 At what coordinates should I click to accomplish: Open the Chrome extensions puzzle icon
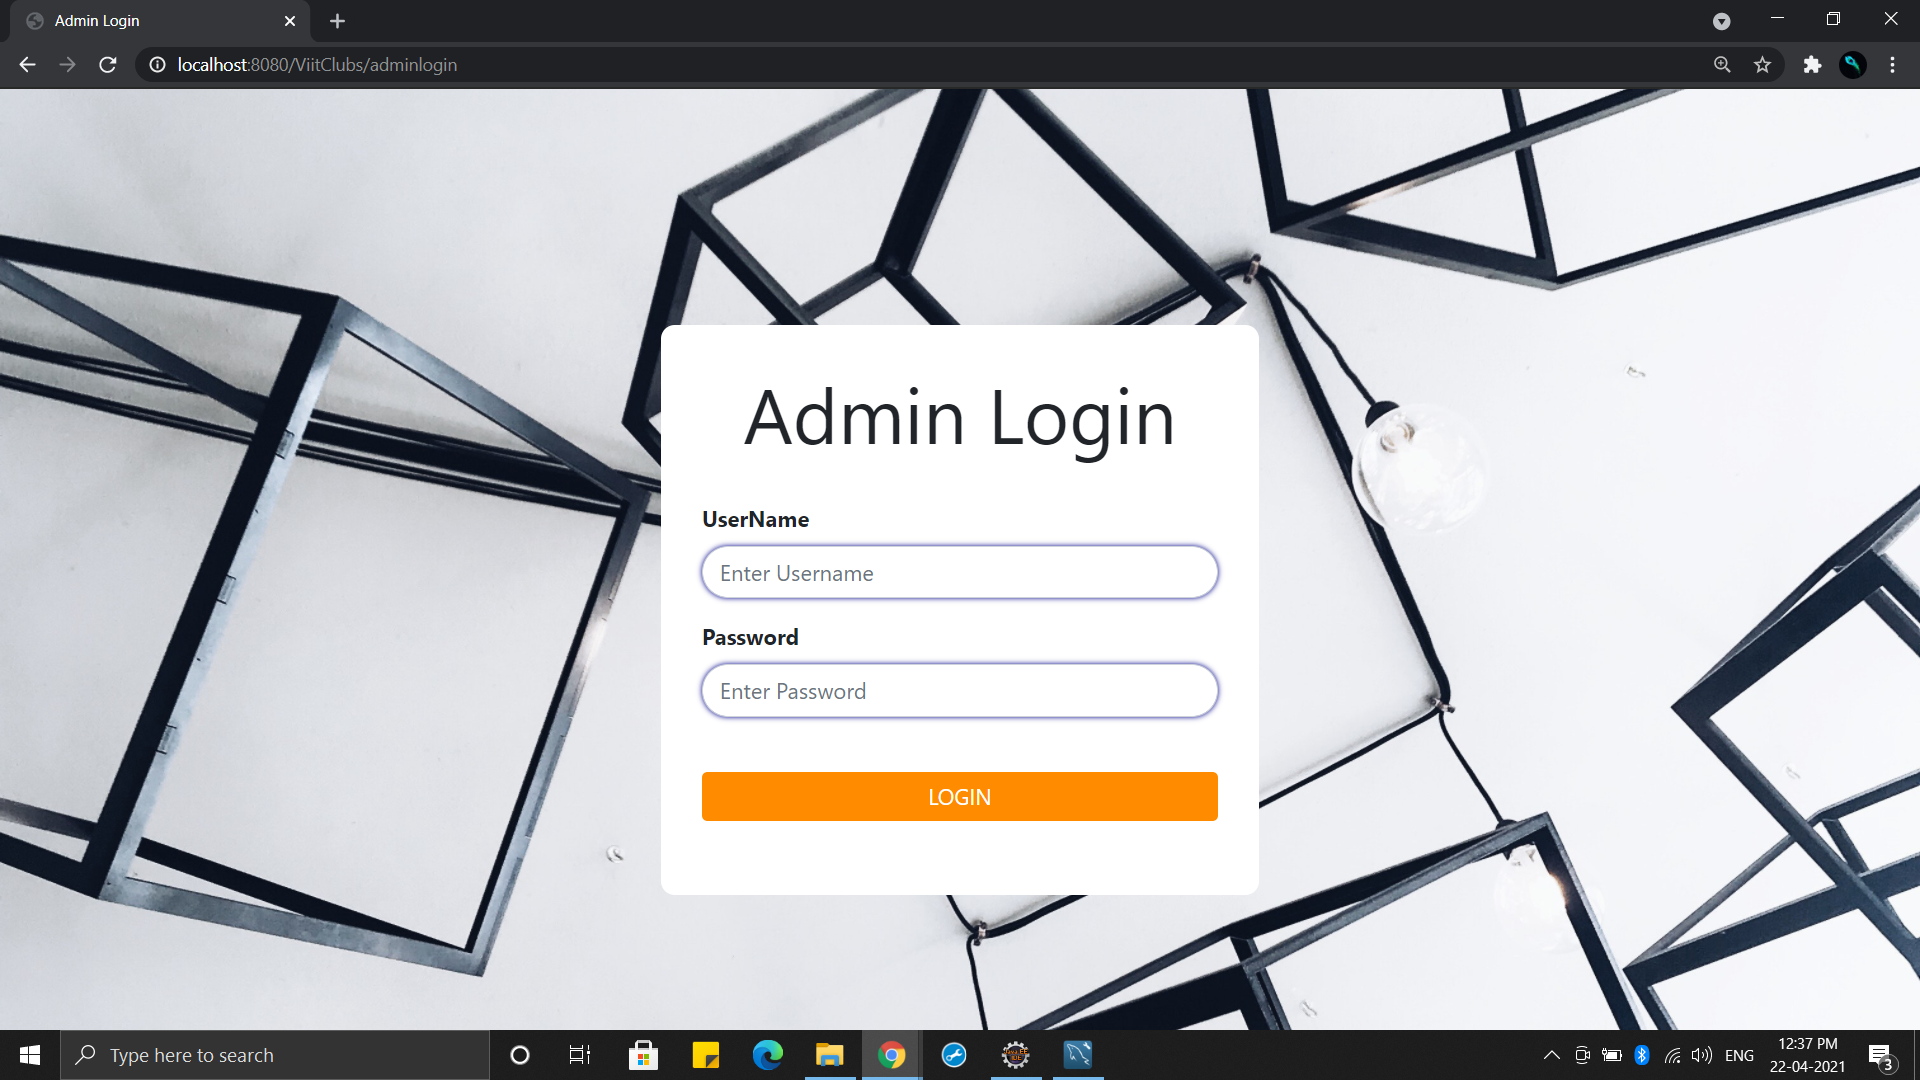point(1812,64)
